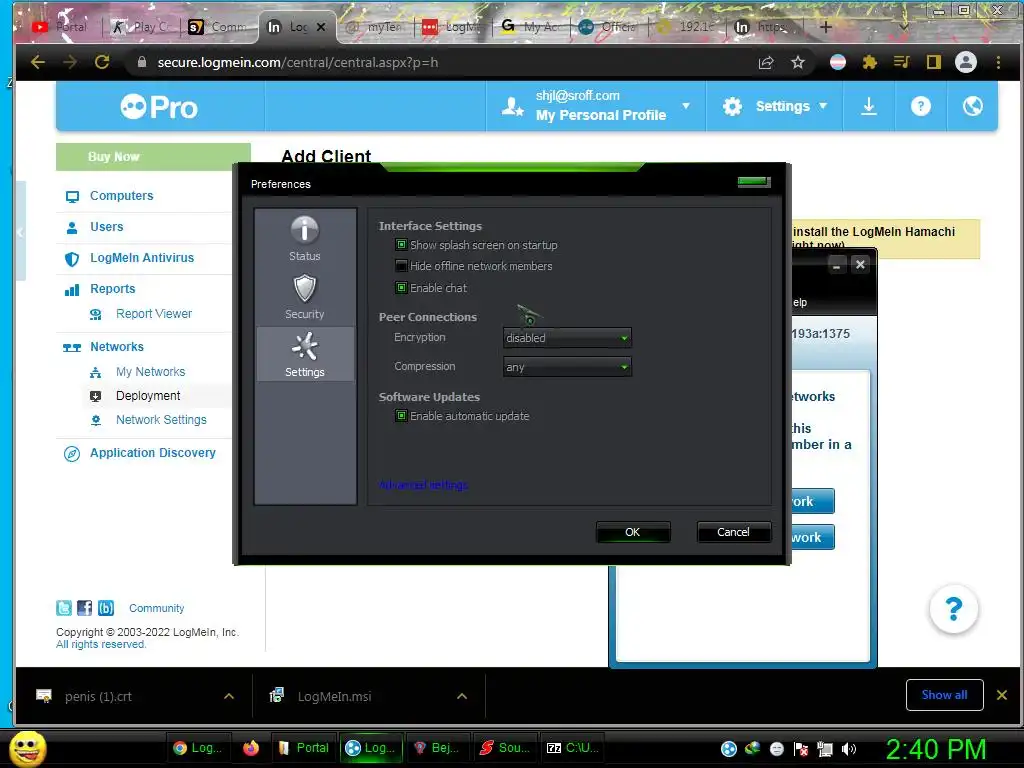Screen dimensions: 1024x768
Task: Switch to the myTen tab
Action: pos(374,27)
